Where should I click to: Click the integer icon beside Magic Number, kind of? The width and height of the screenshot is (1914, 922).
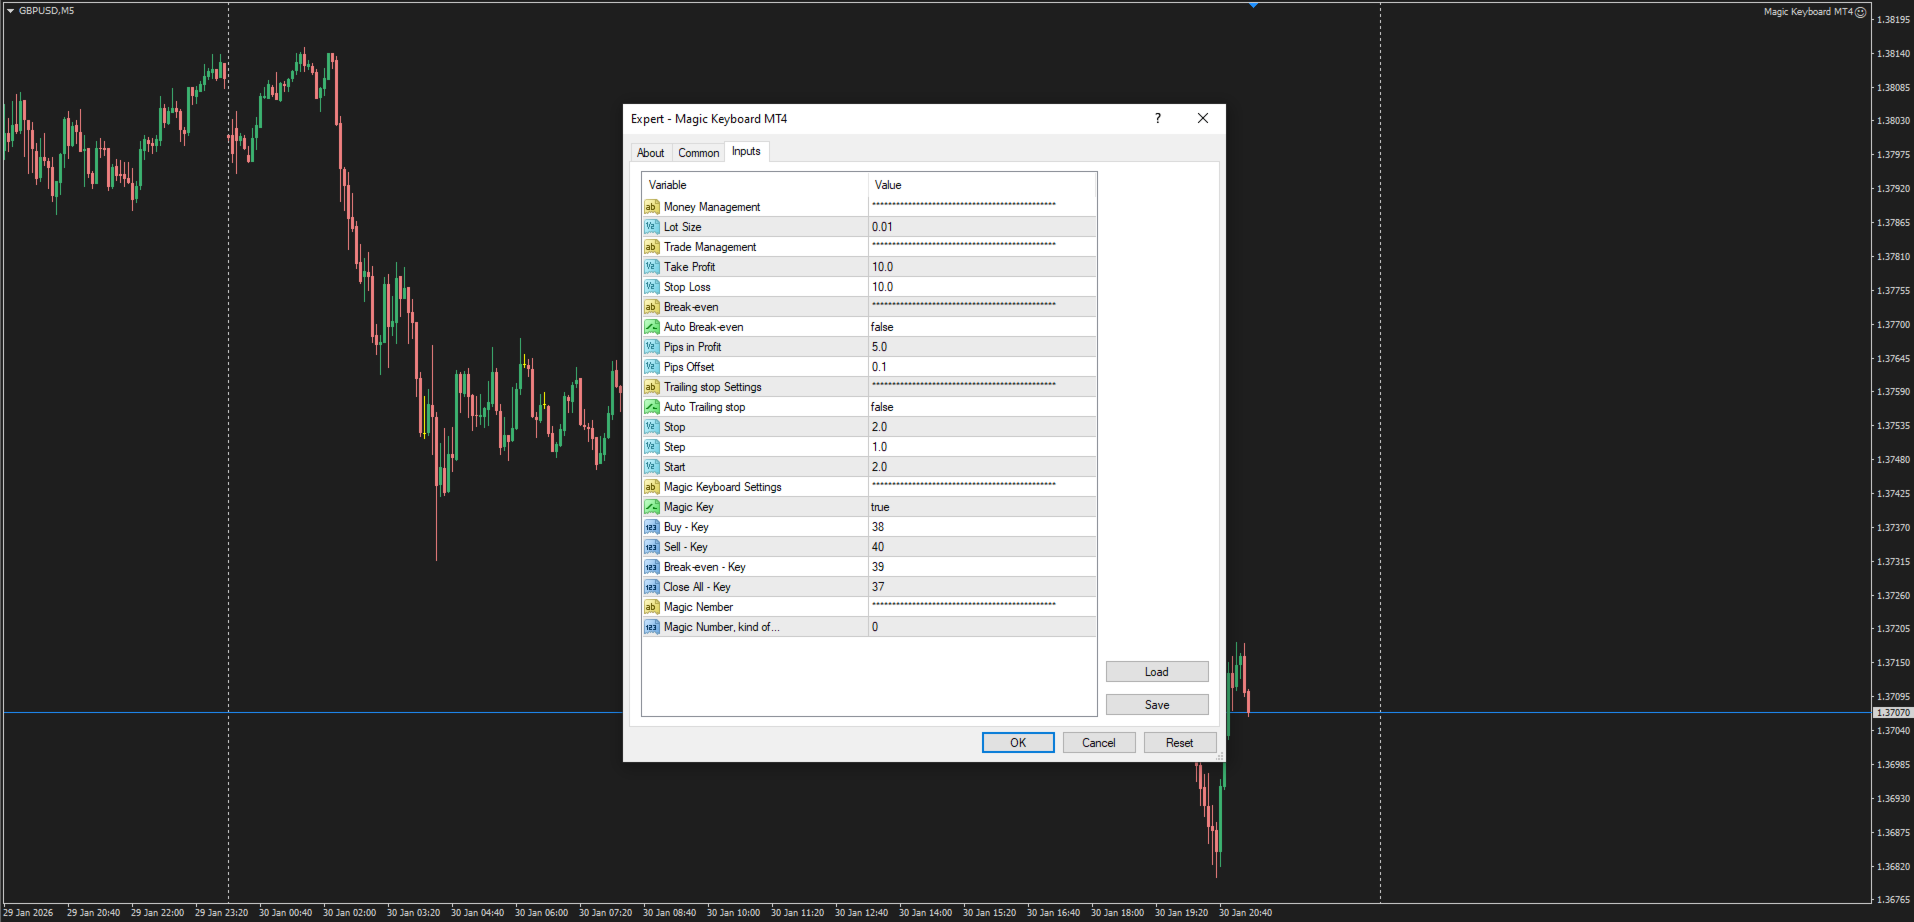[651, 627]
